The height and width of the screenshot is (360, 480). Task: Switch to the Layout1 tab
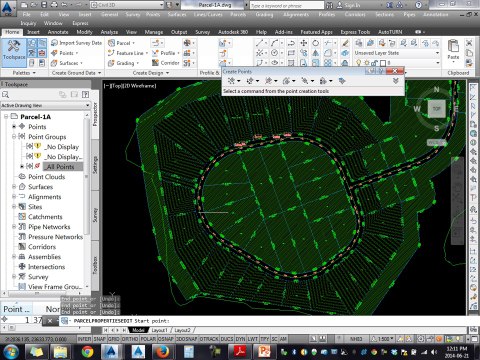point(159,330)
